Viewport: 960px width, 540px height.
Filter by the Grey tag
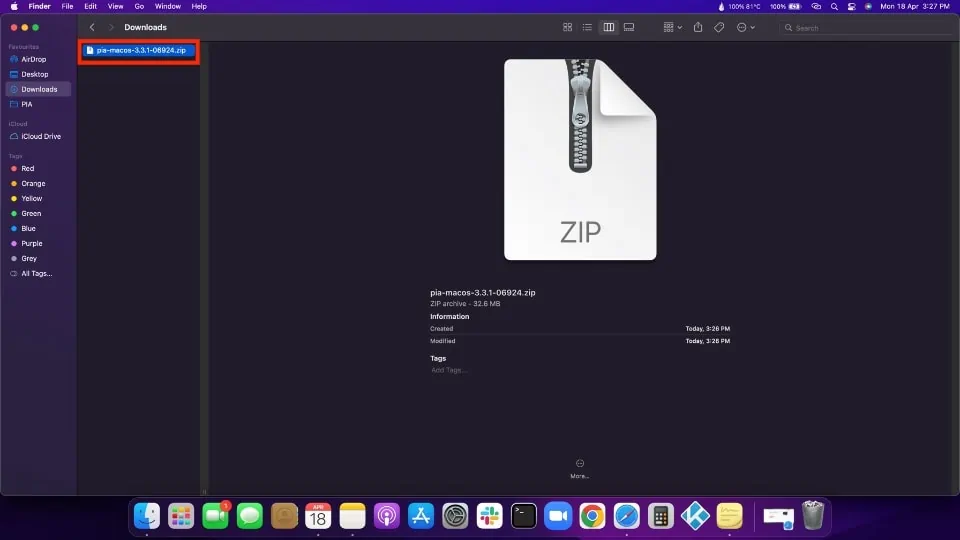click(x=29, y=258)
